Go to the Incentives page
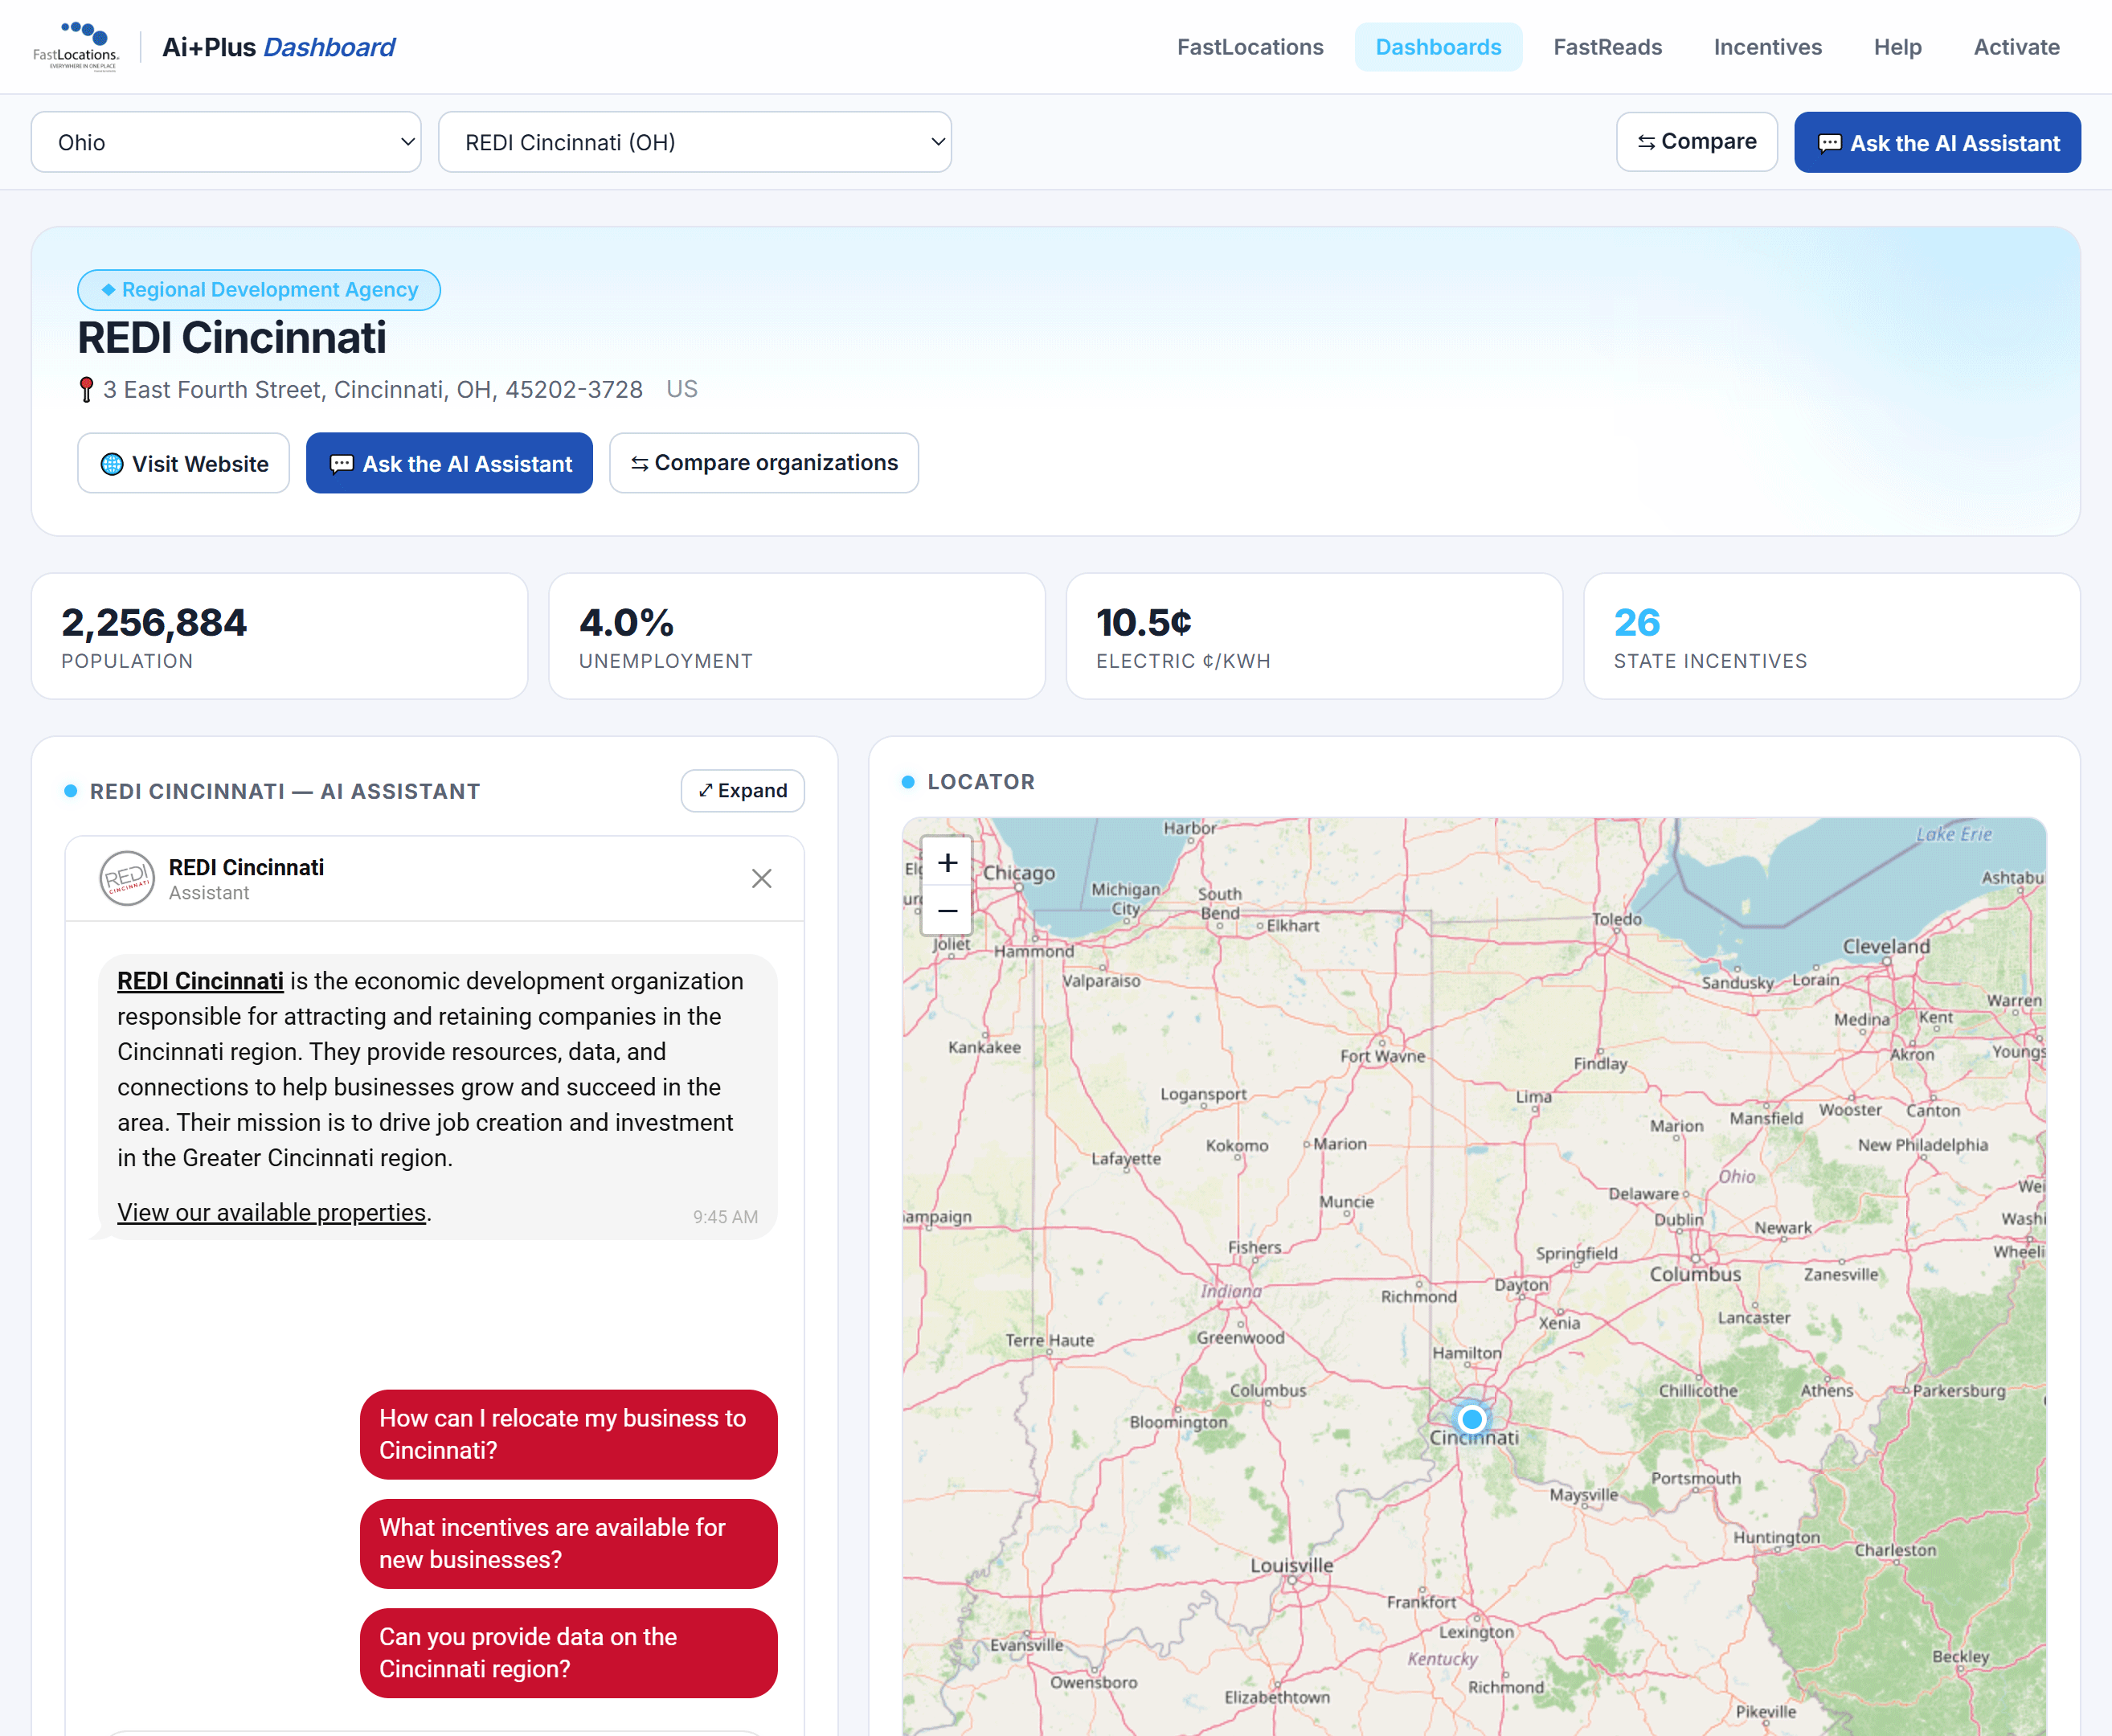Viewport: 2112px width, 1736px height. point(1767,47)
